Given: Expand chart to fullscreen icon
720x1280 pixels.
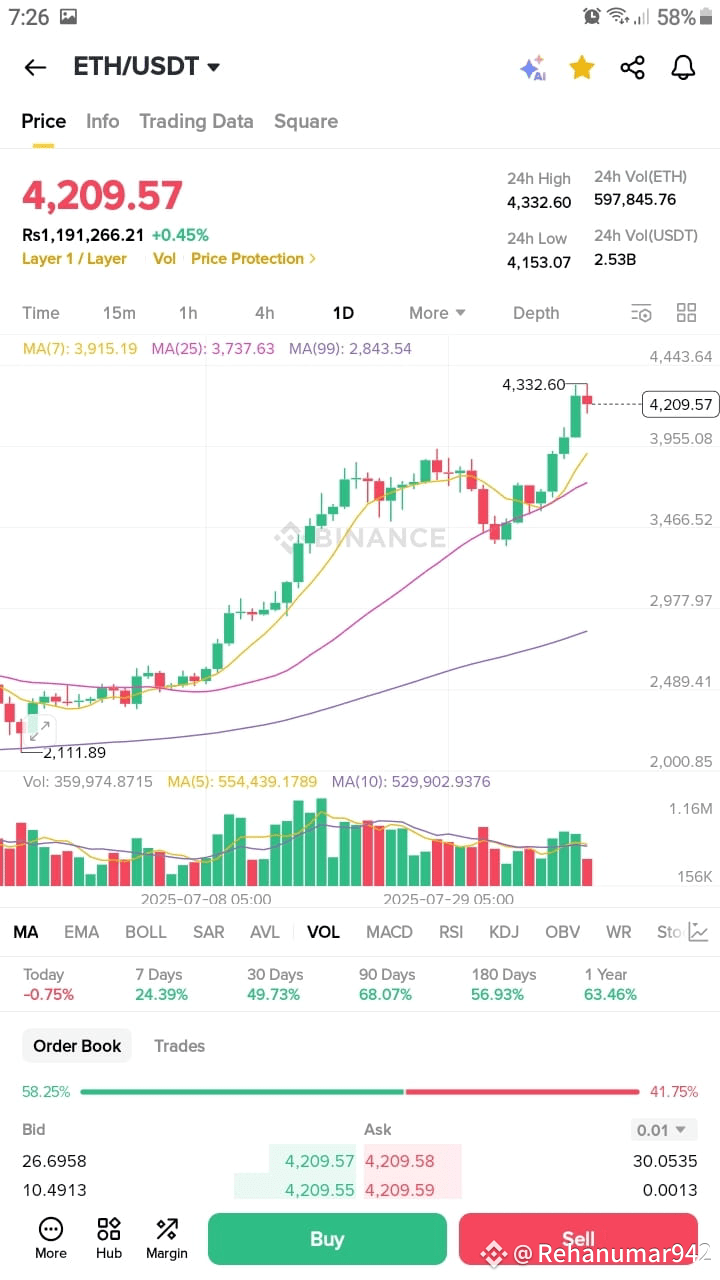Looking at the screenshot, I should [40, 730].
